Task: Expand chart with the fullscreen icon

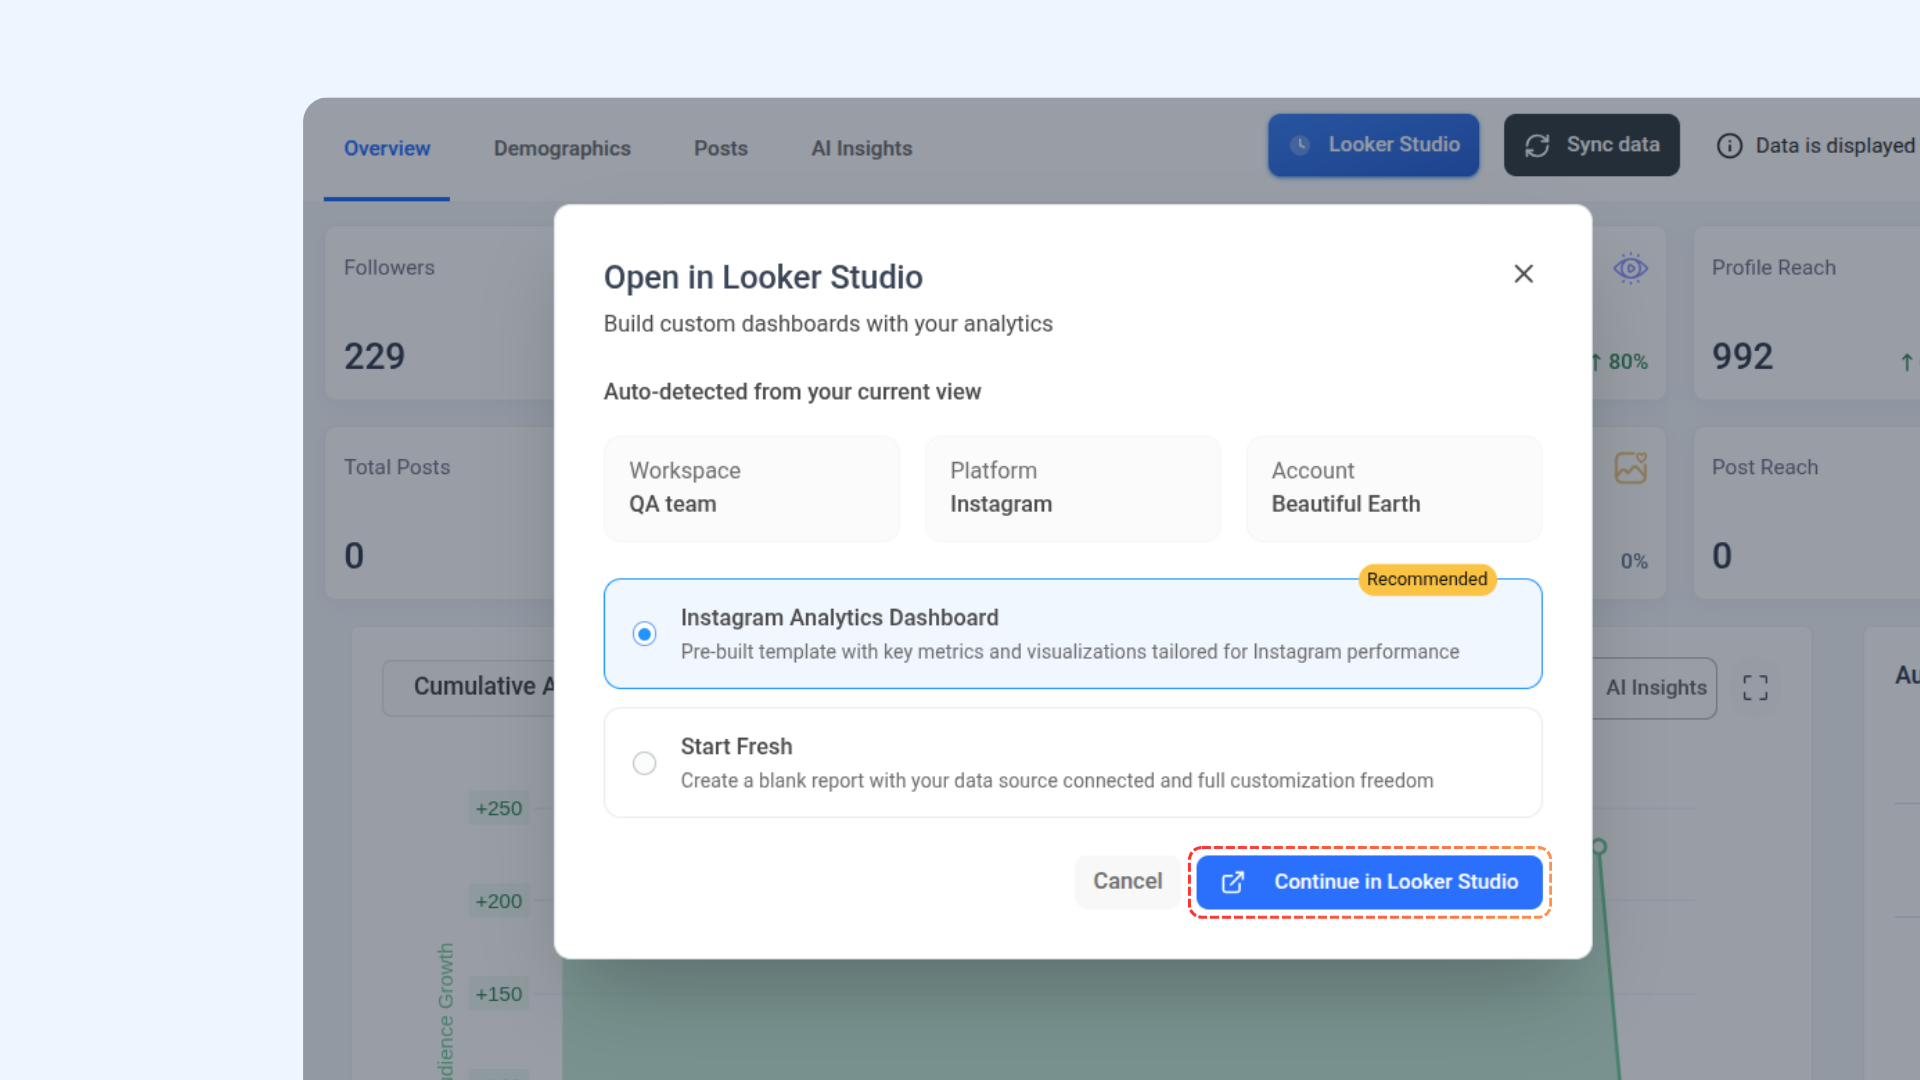Action: [1755, 688]
